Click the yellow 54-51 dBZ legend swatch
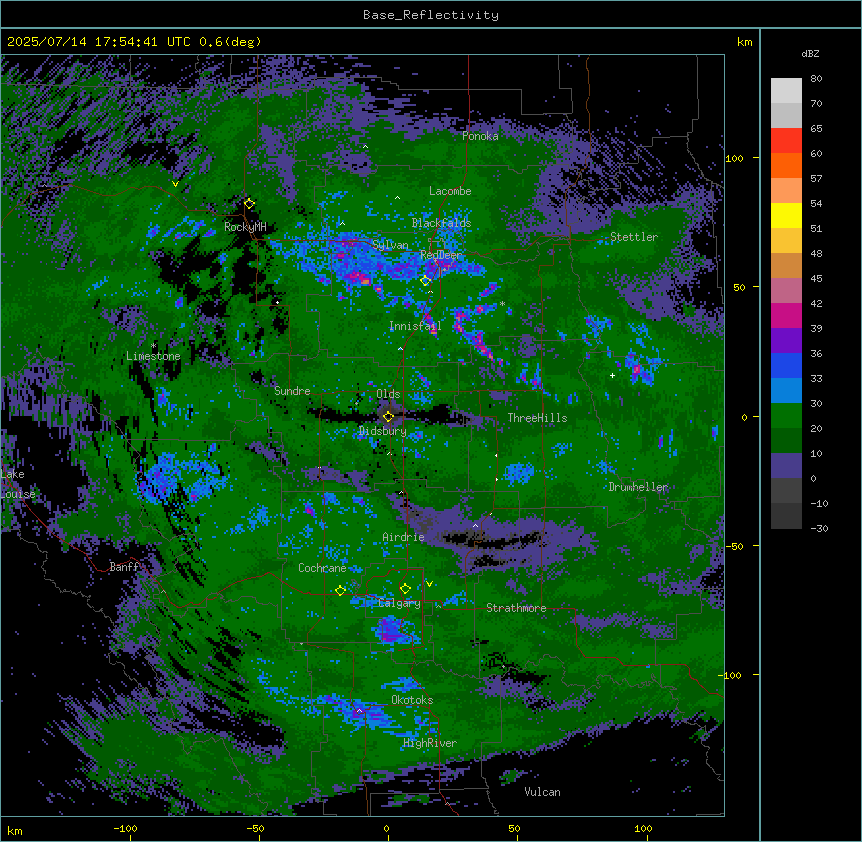Viewport: 862px width, 842px height. point(786,215)
